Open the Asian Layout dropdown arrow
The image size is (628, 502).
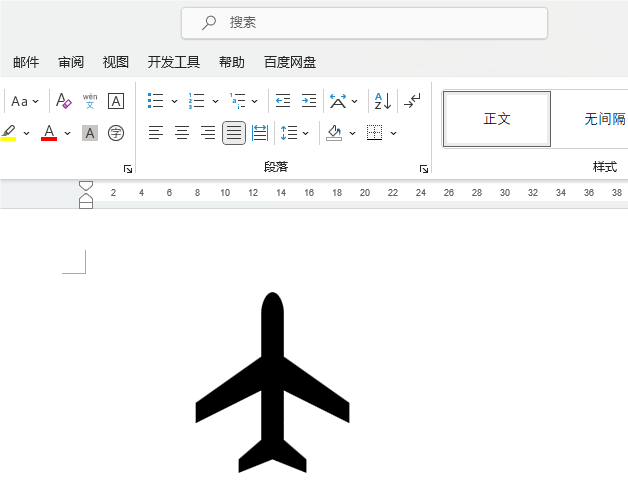pyautogui.click(x=354, y=101)
